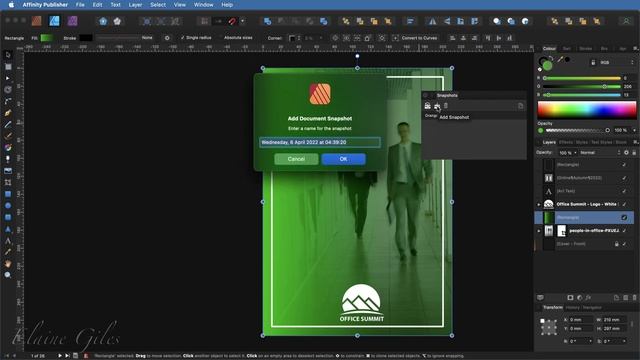The image size is (640, 360).
Task: Select the Node tool
Action: coord(8,78)
